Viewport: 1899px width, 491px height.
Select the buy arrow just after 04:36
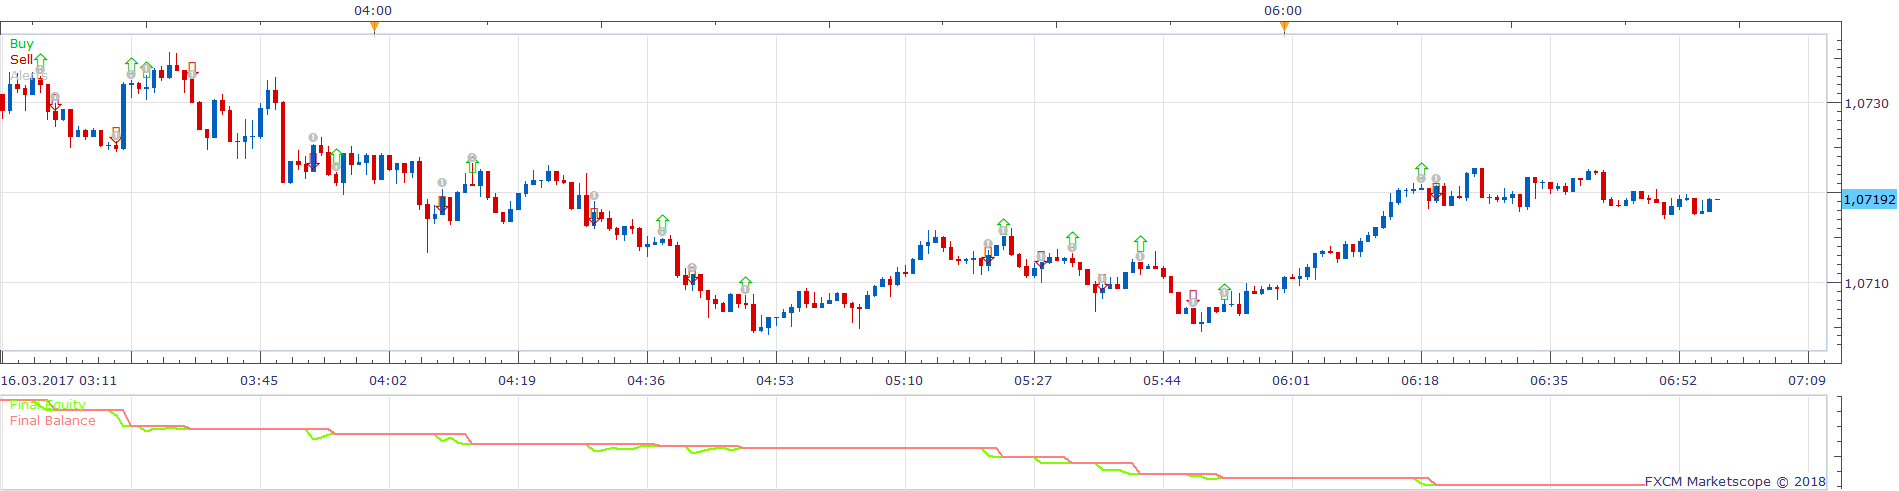pos(662,222)
